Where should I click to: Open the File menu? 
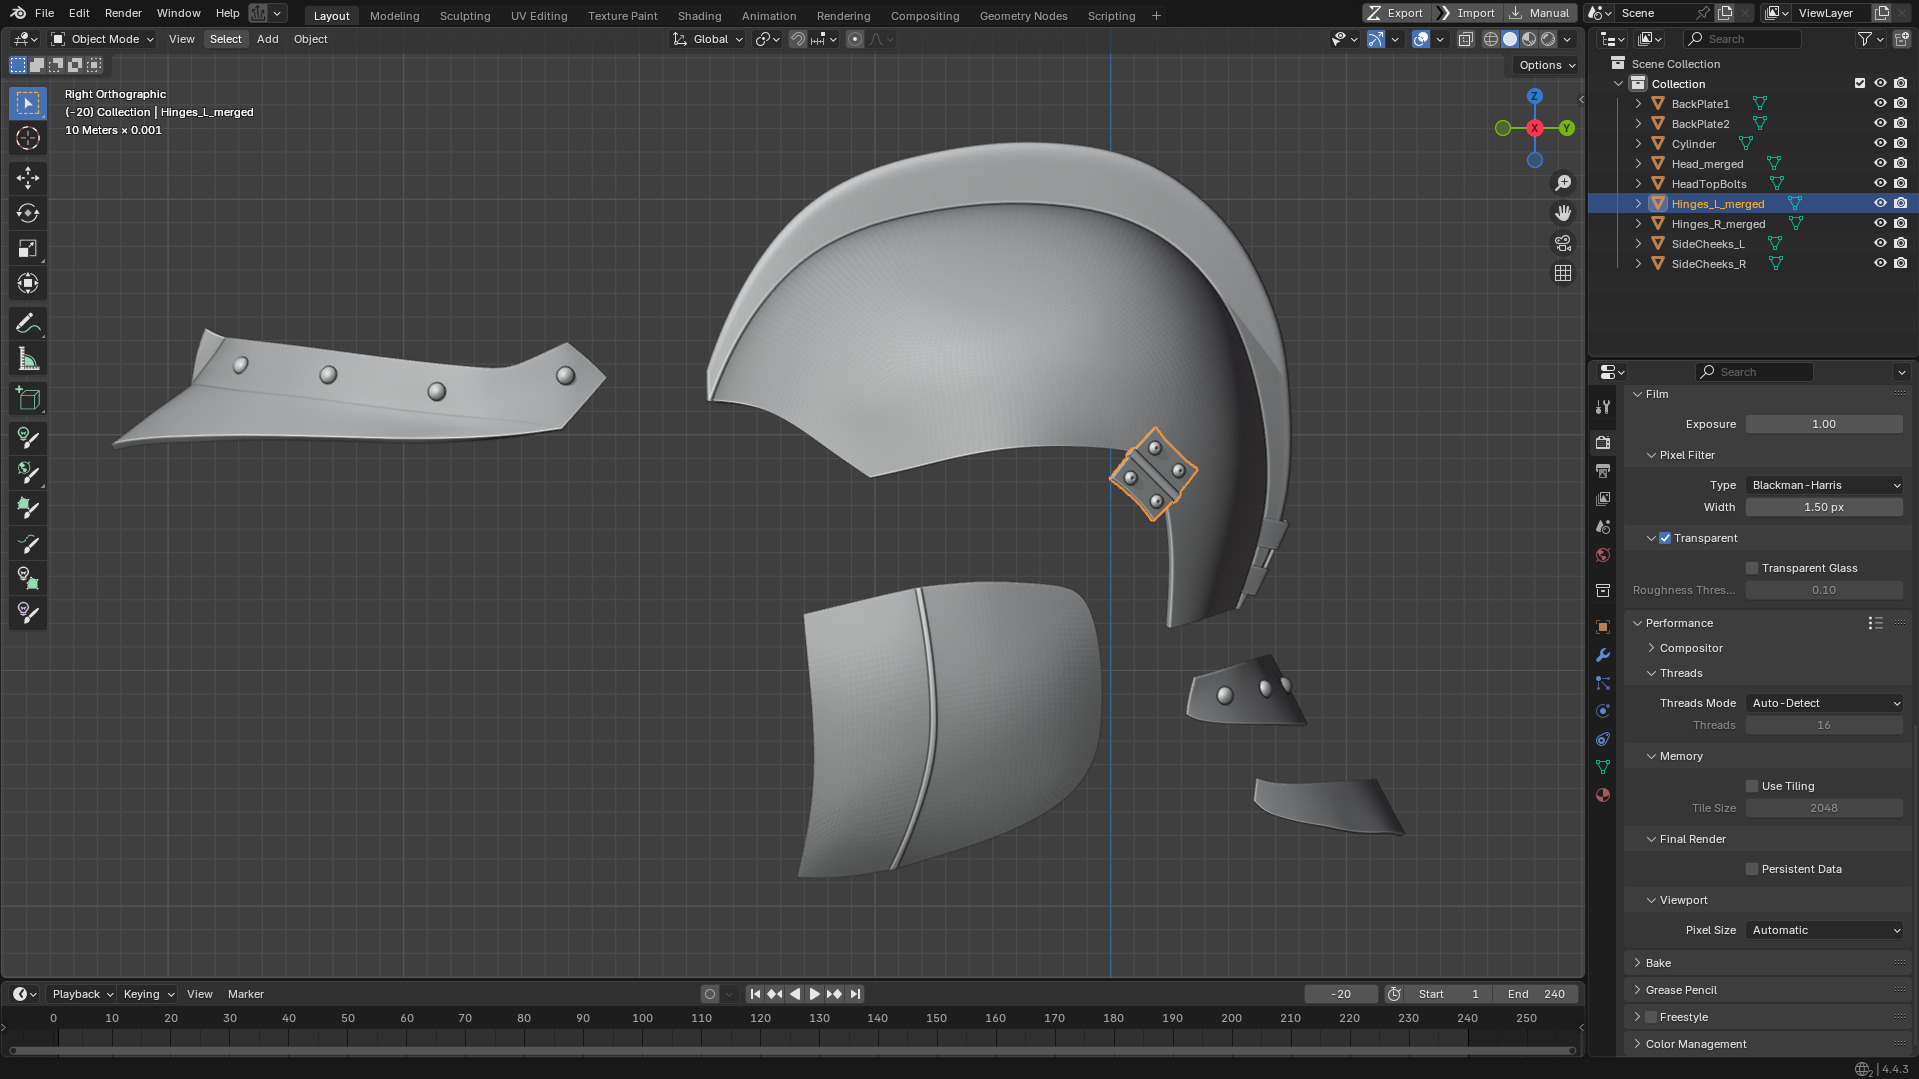point(44,13)
